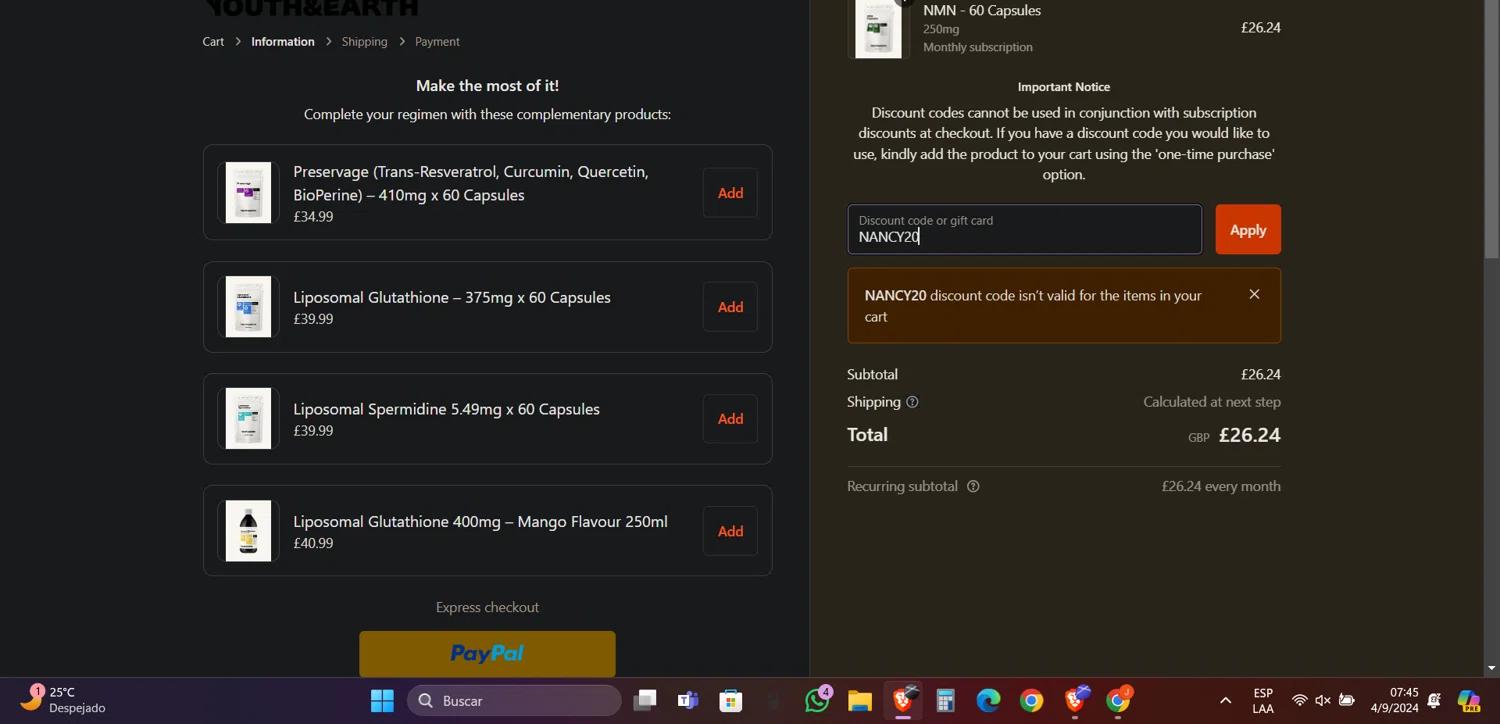Check out with PayPal express button

point(487,654)
